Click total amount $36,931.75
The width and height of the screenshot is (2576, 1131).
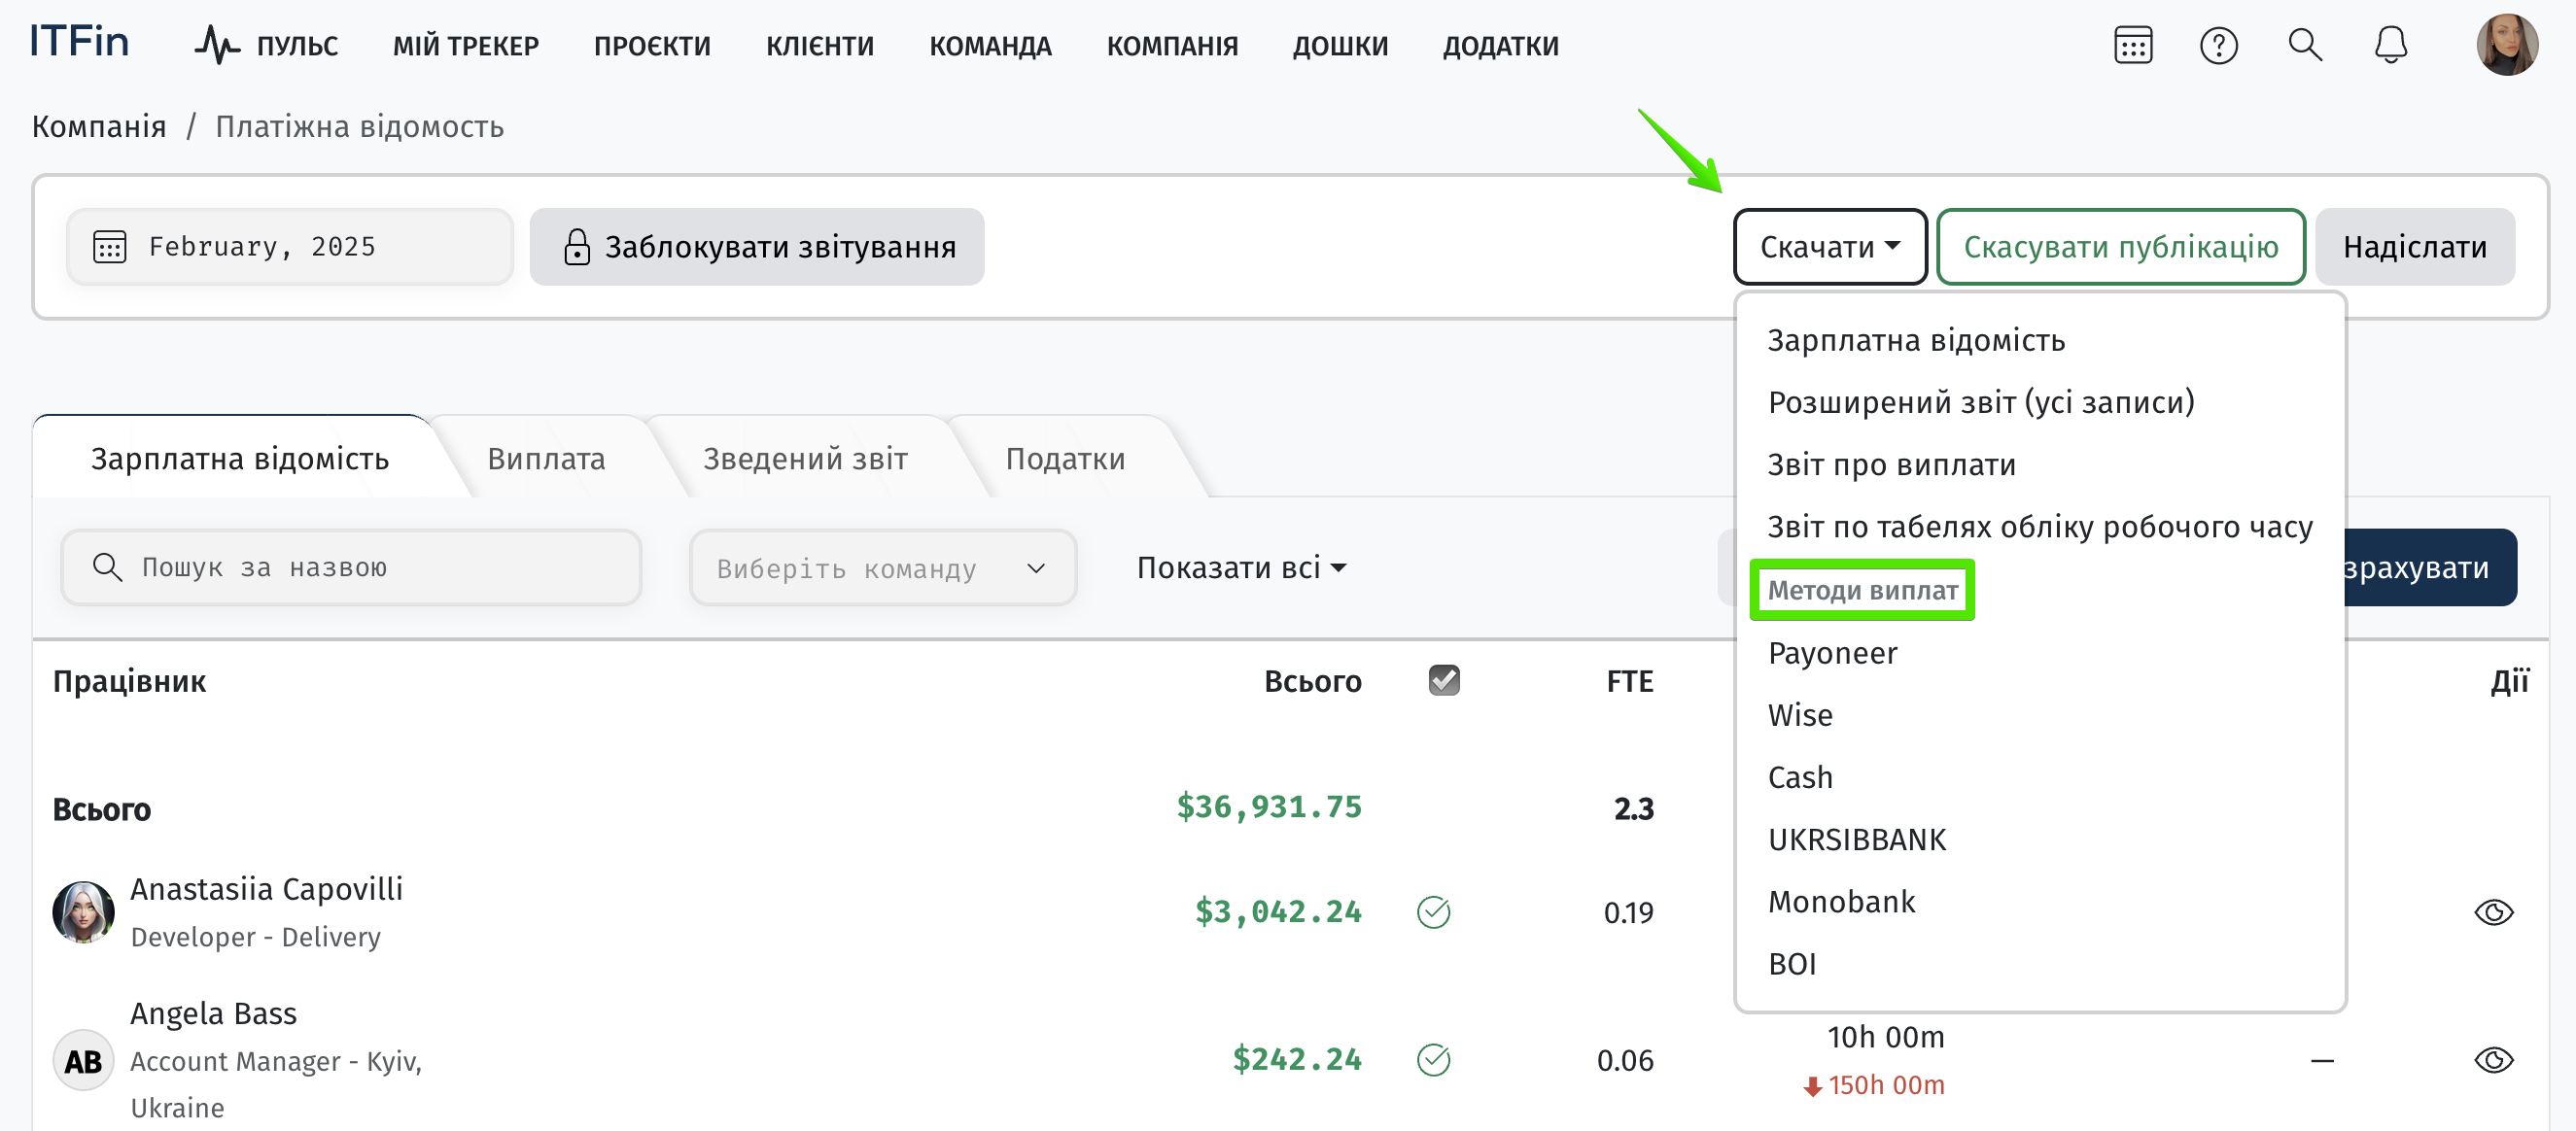1269,806
